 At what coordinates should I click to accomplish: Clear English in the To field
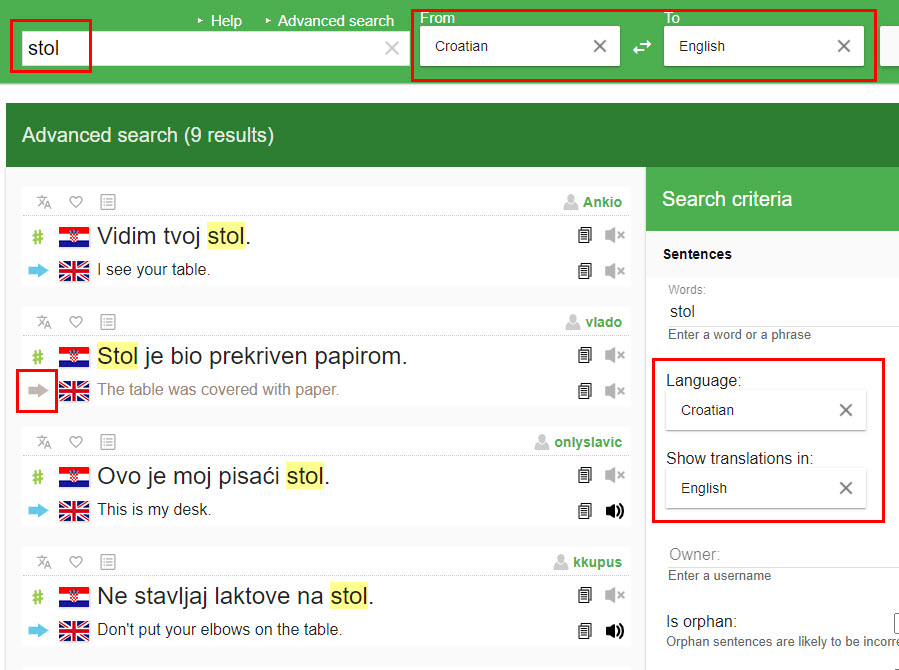pyautogui.click(x=843, y=46)
